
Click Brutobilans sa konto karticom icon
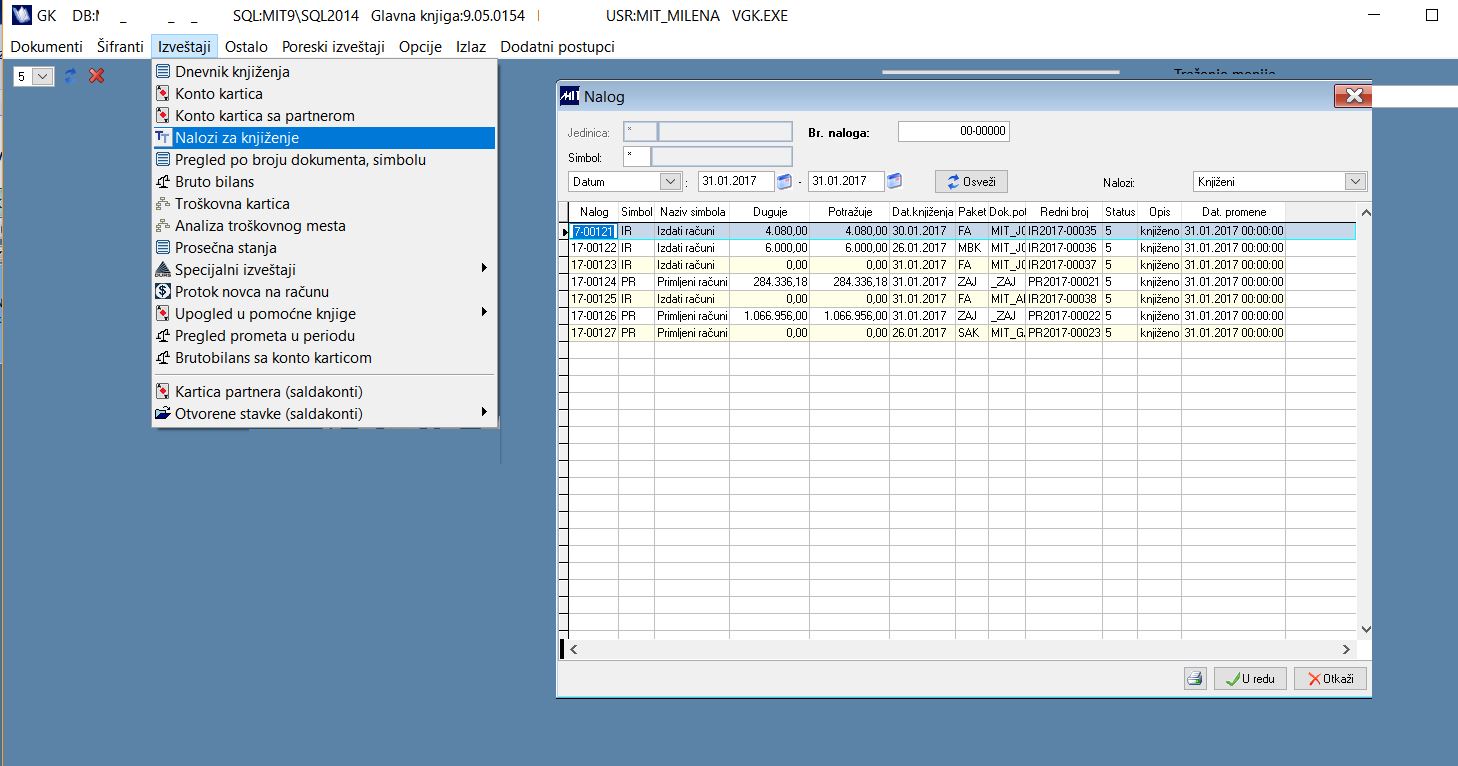164,358
